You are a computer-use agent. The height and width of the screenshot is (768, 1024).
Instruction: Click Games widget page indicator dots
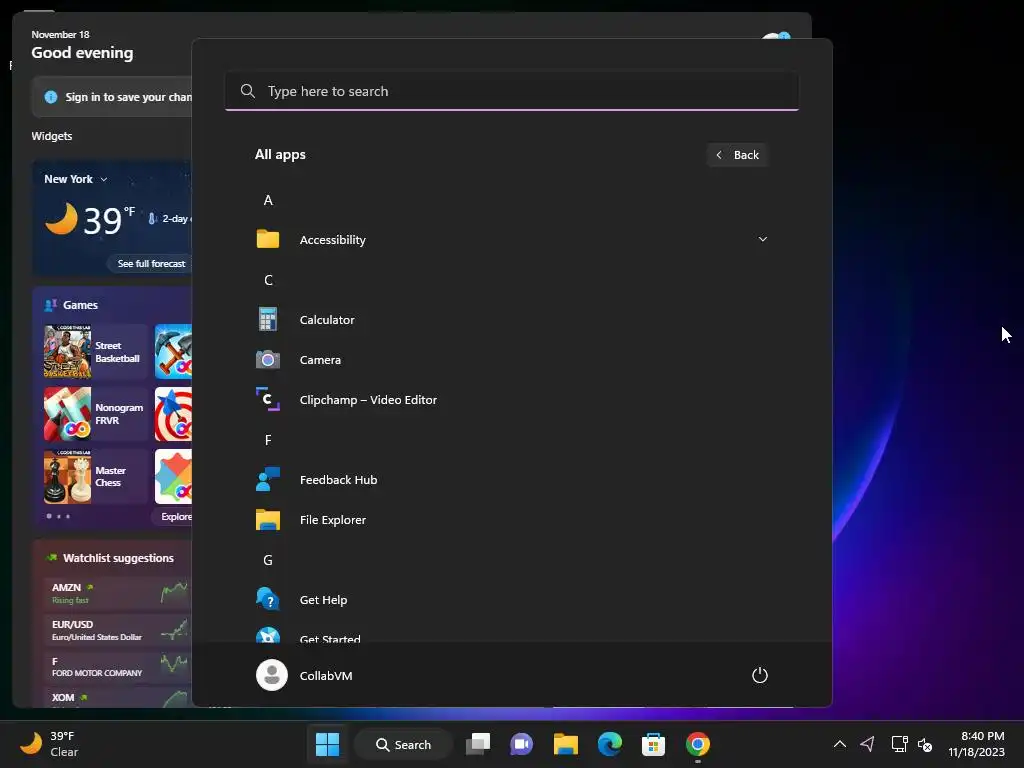[58, 517]
